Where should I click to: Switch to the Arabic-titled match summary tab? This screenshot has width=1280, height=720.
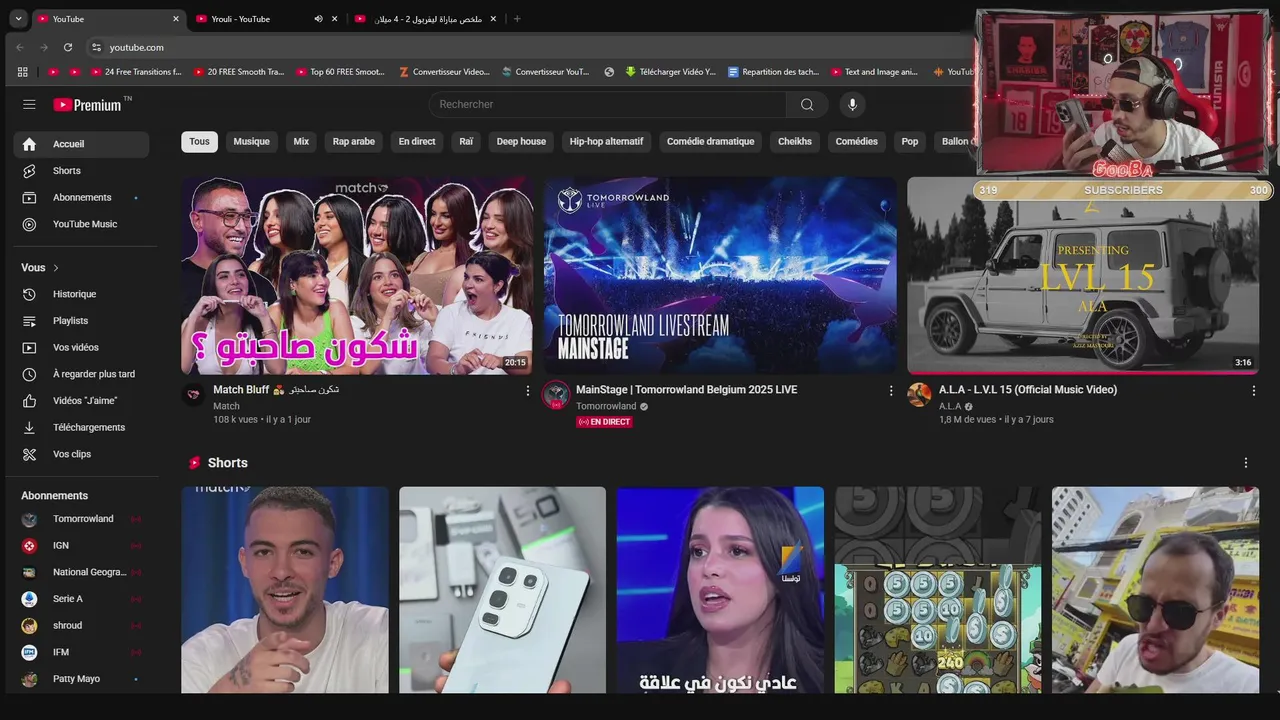coord(425,19)
